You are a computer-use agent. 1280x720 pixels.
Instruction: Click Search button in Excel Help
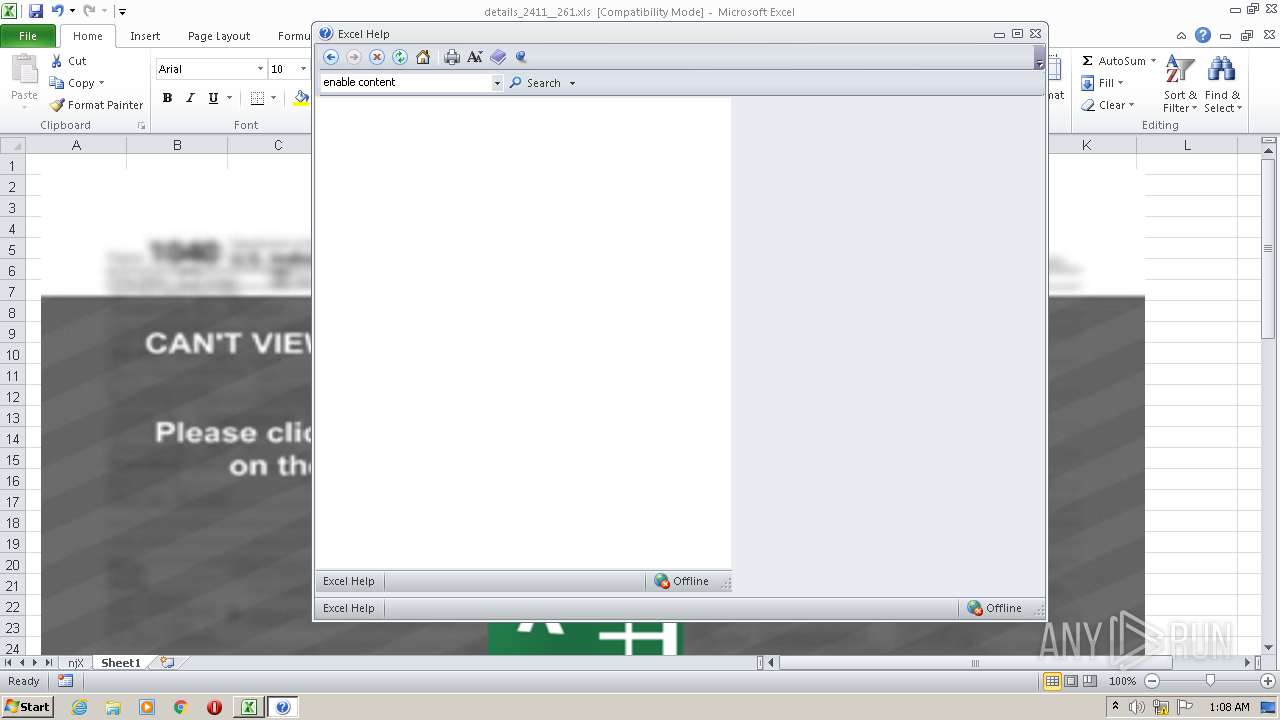point(536,83)
